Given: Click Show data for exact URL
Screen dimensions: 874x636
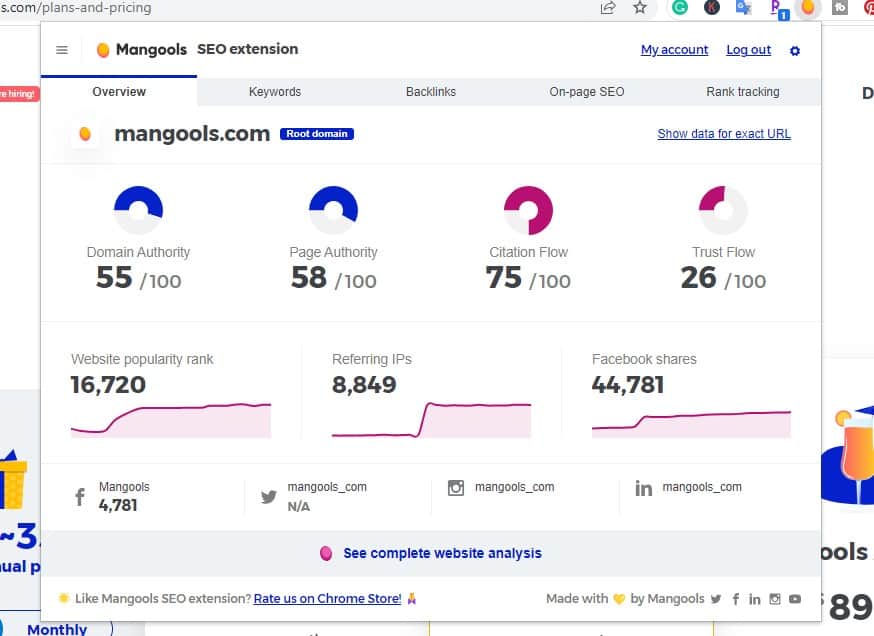Looking at the screenshot, I should point(724,134).
